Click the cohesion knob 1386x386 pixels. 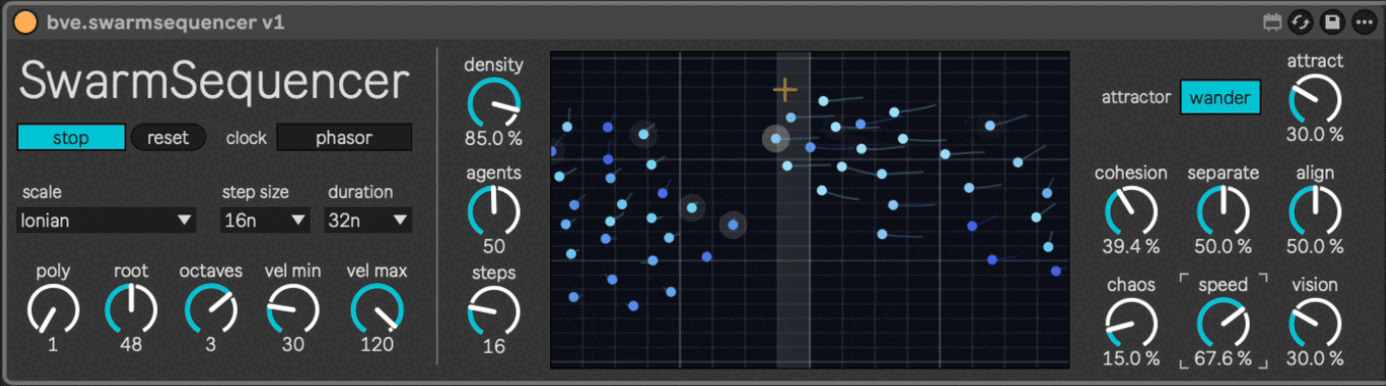click(1131, 211)
